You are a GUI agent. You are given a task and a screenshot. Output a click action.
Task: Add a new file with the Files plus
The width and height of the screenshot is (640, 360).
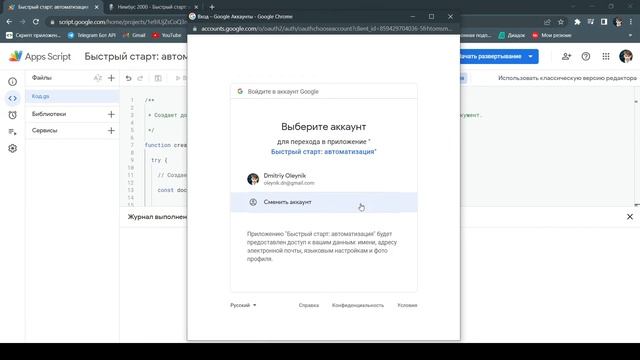click(111, 78)
